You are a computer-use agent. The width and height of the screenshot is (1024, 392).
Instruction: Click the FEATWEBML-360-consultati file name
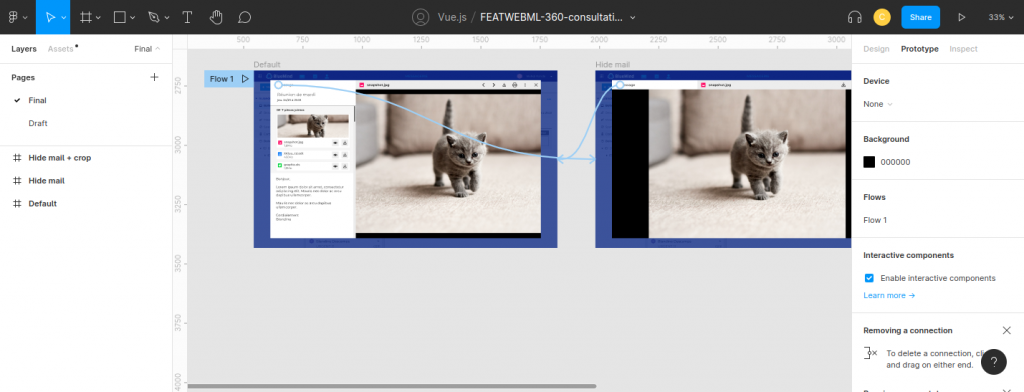(552, 17)
